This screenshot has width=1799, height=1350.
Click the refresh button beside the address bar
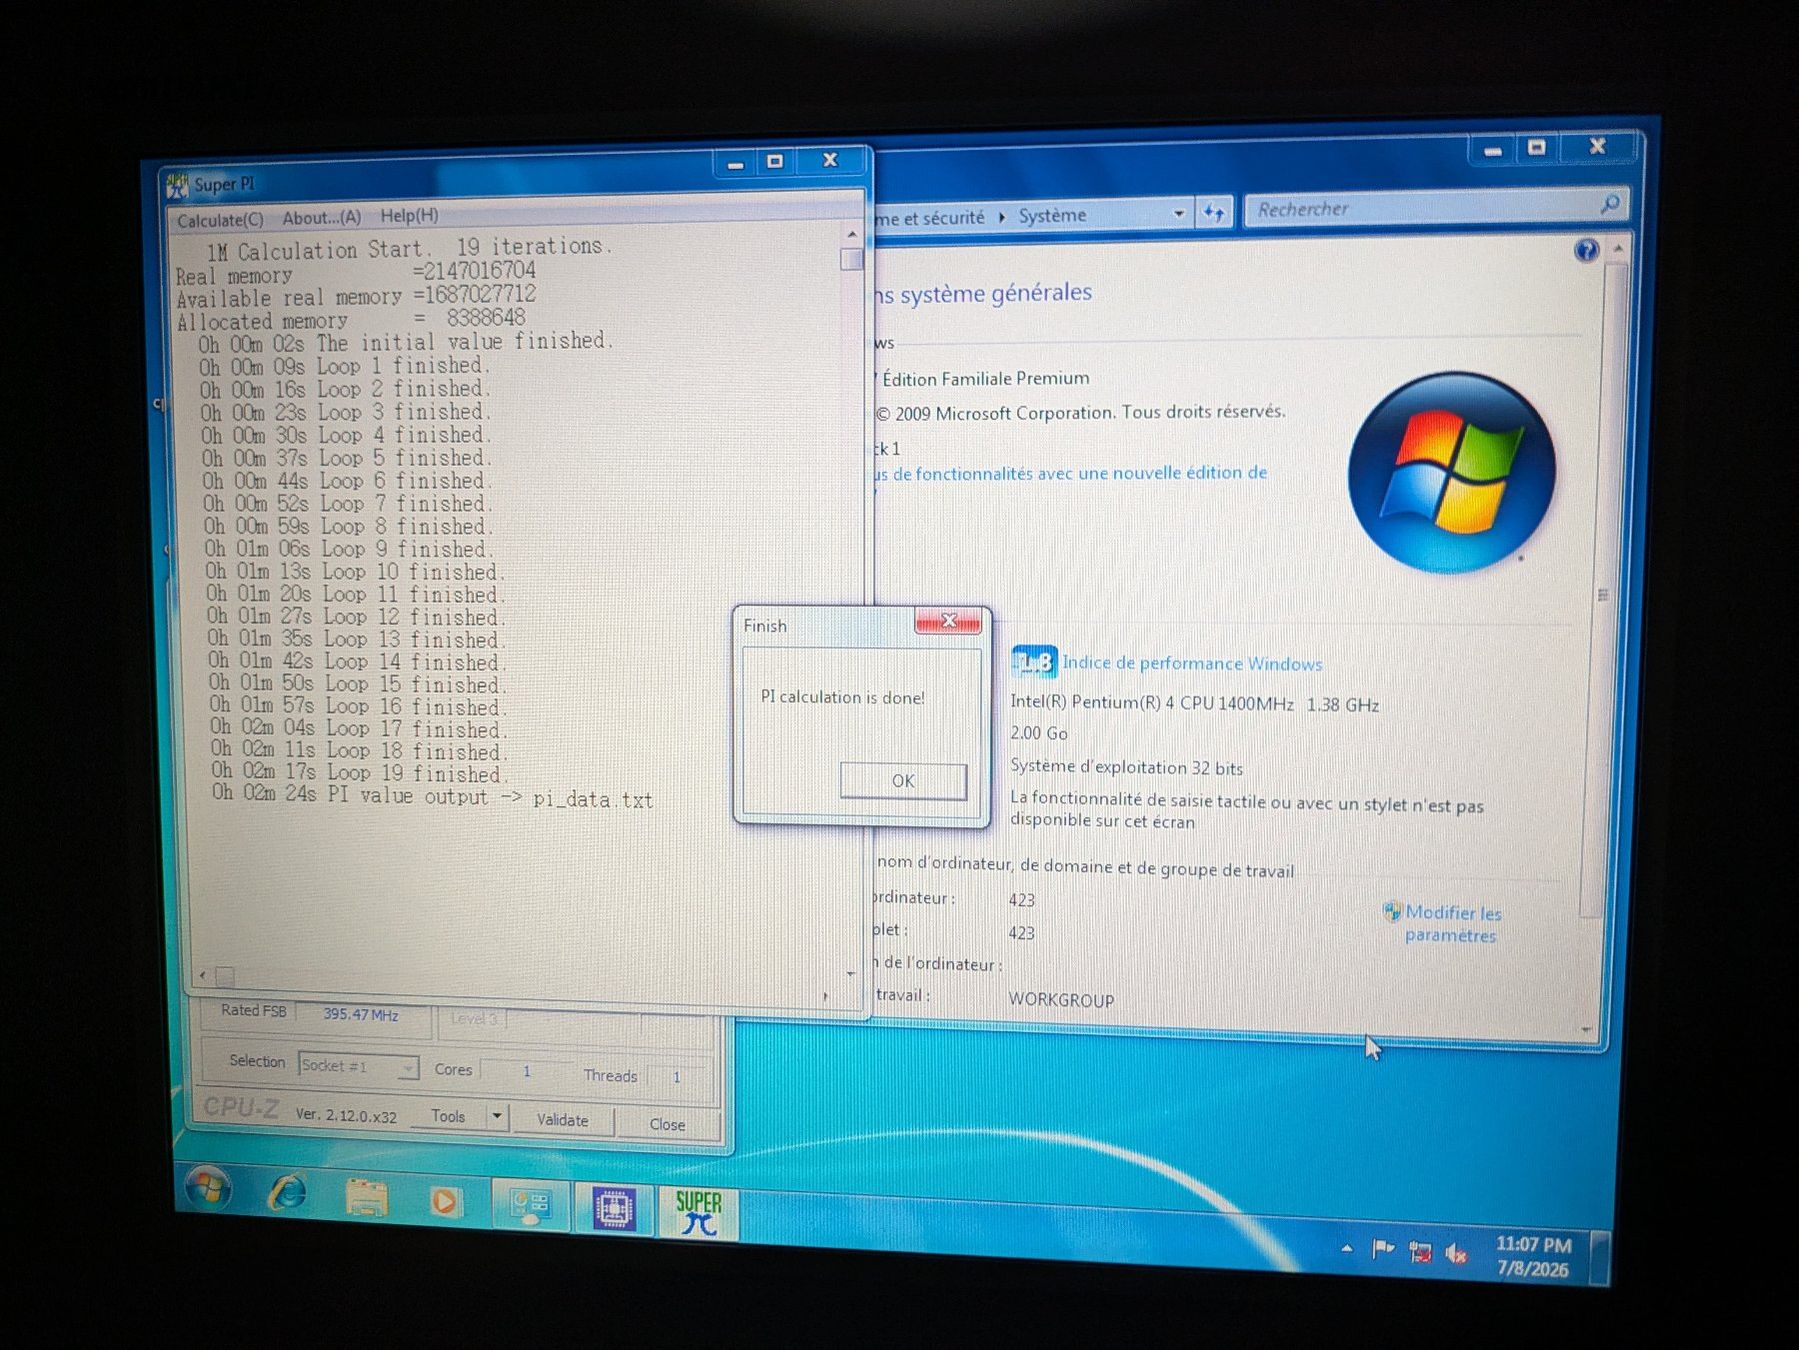(1214, 212)
